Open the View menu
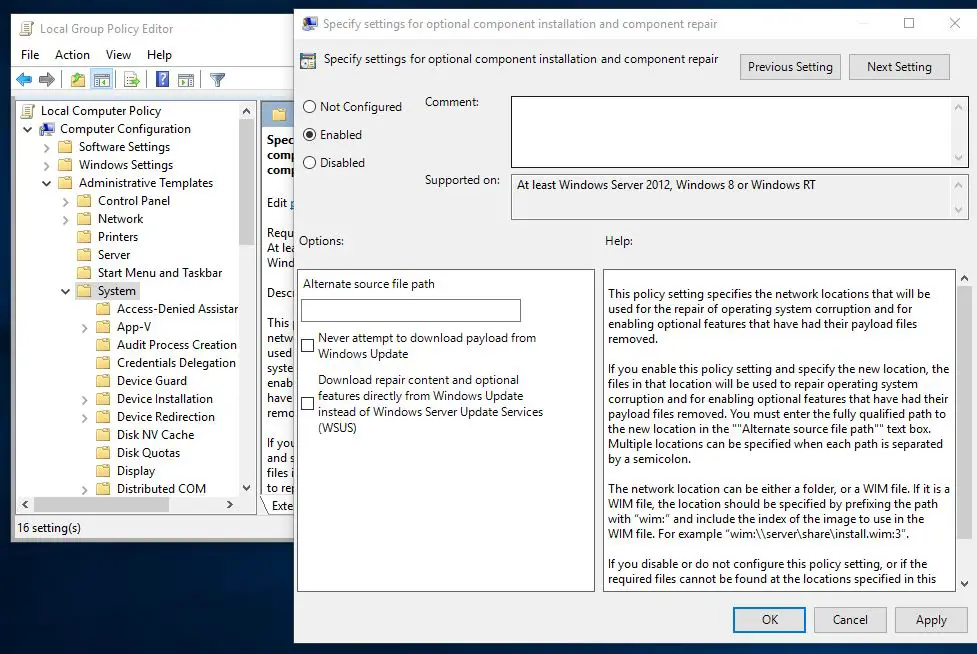This screenshot has height=654, width=977. pos(118,55)
